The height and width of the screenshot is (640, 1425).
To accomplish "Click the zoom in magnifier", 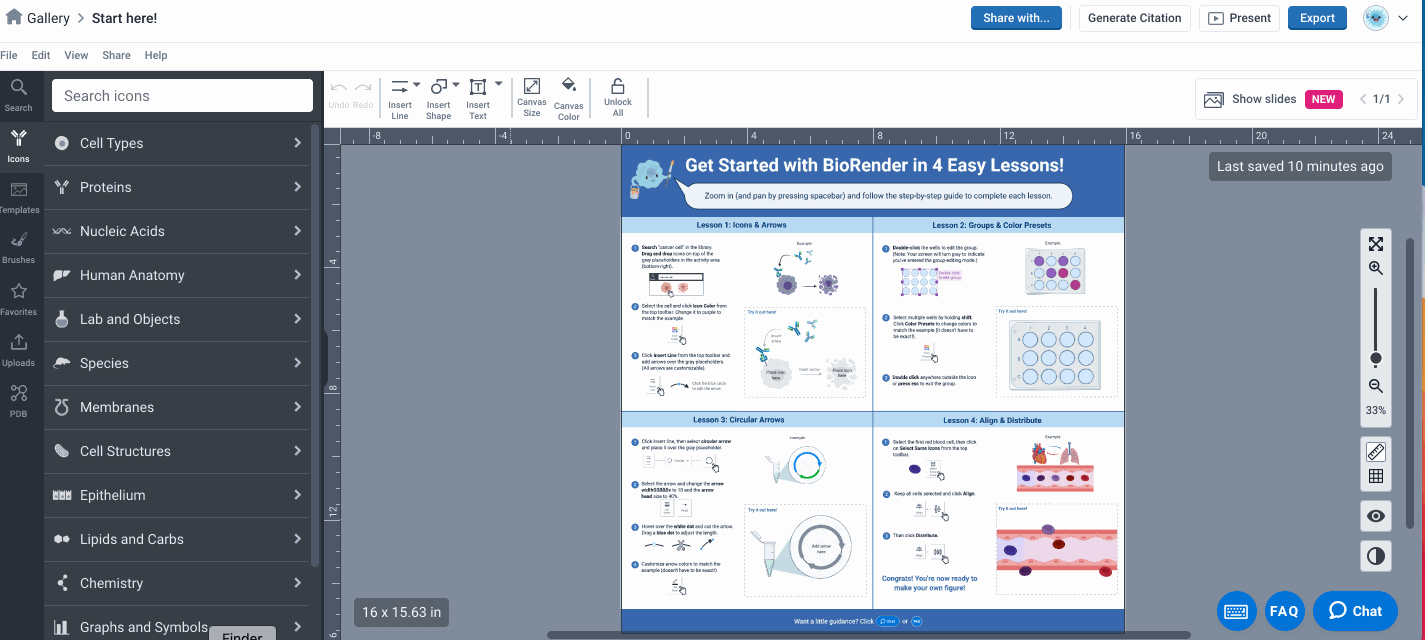I will coord(1376,268).
